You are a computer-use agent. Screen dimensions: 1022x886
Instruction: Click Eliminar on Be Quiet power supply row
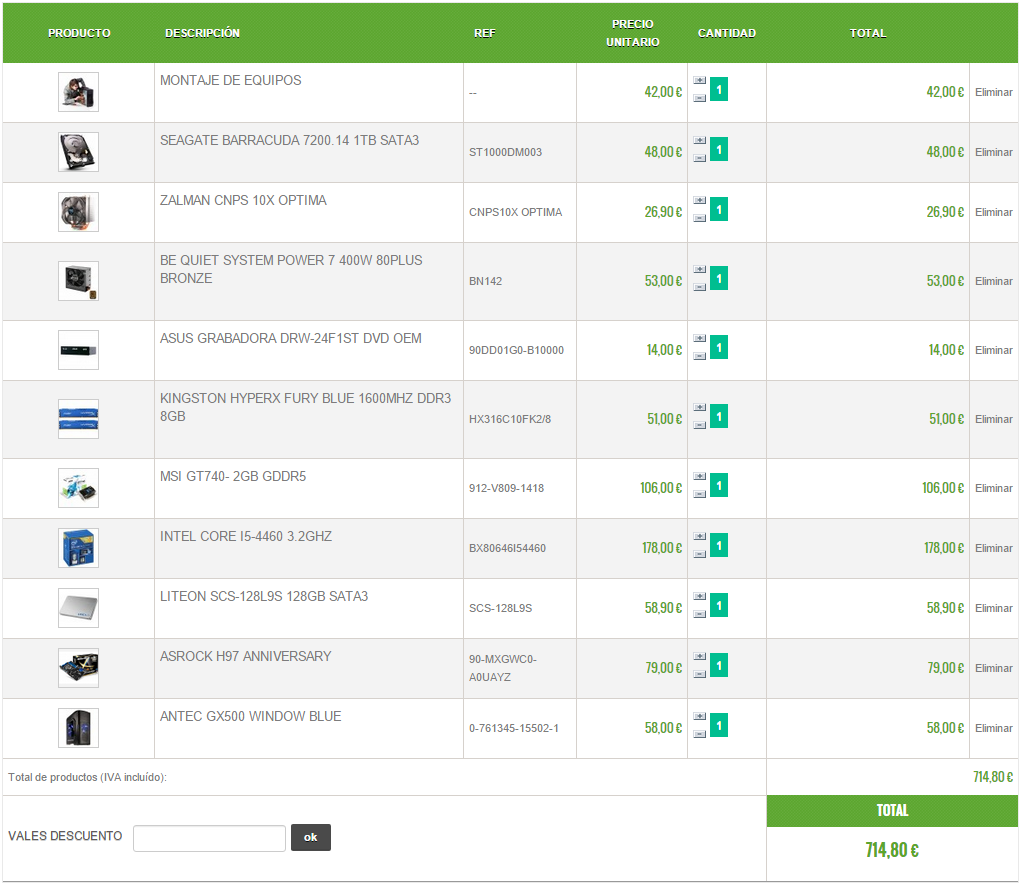[993, 282]
